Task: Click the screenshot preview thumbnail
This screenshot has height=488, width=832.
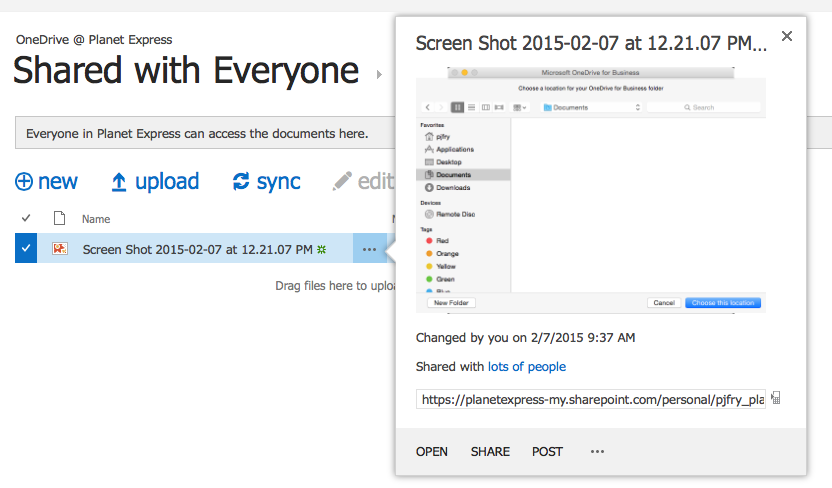Action: pos(591,190)
